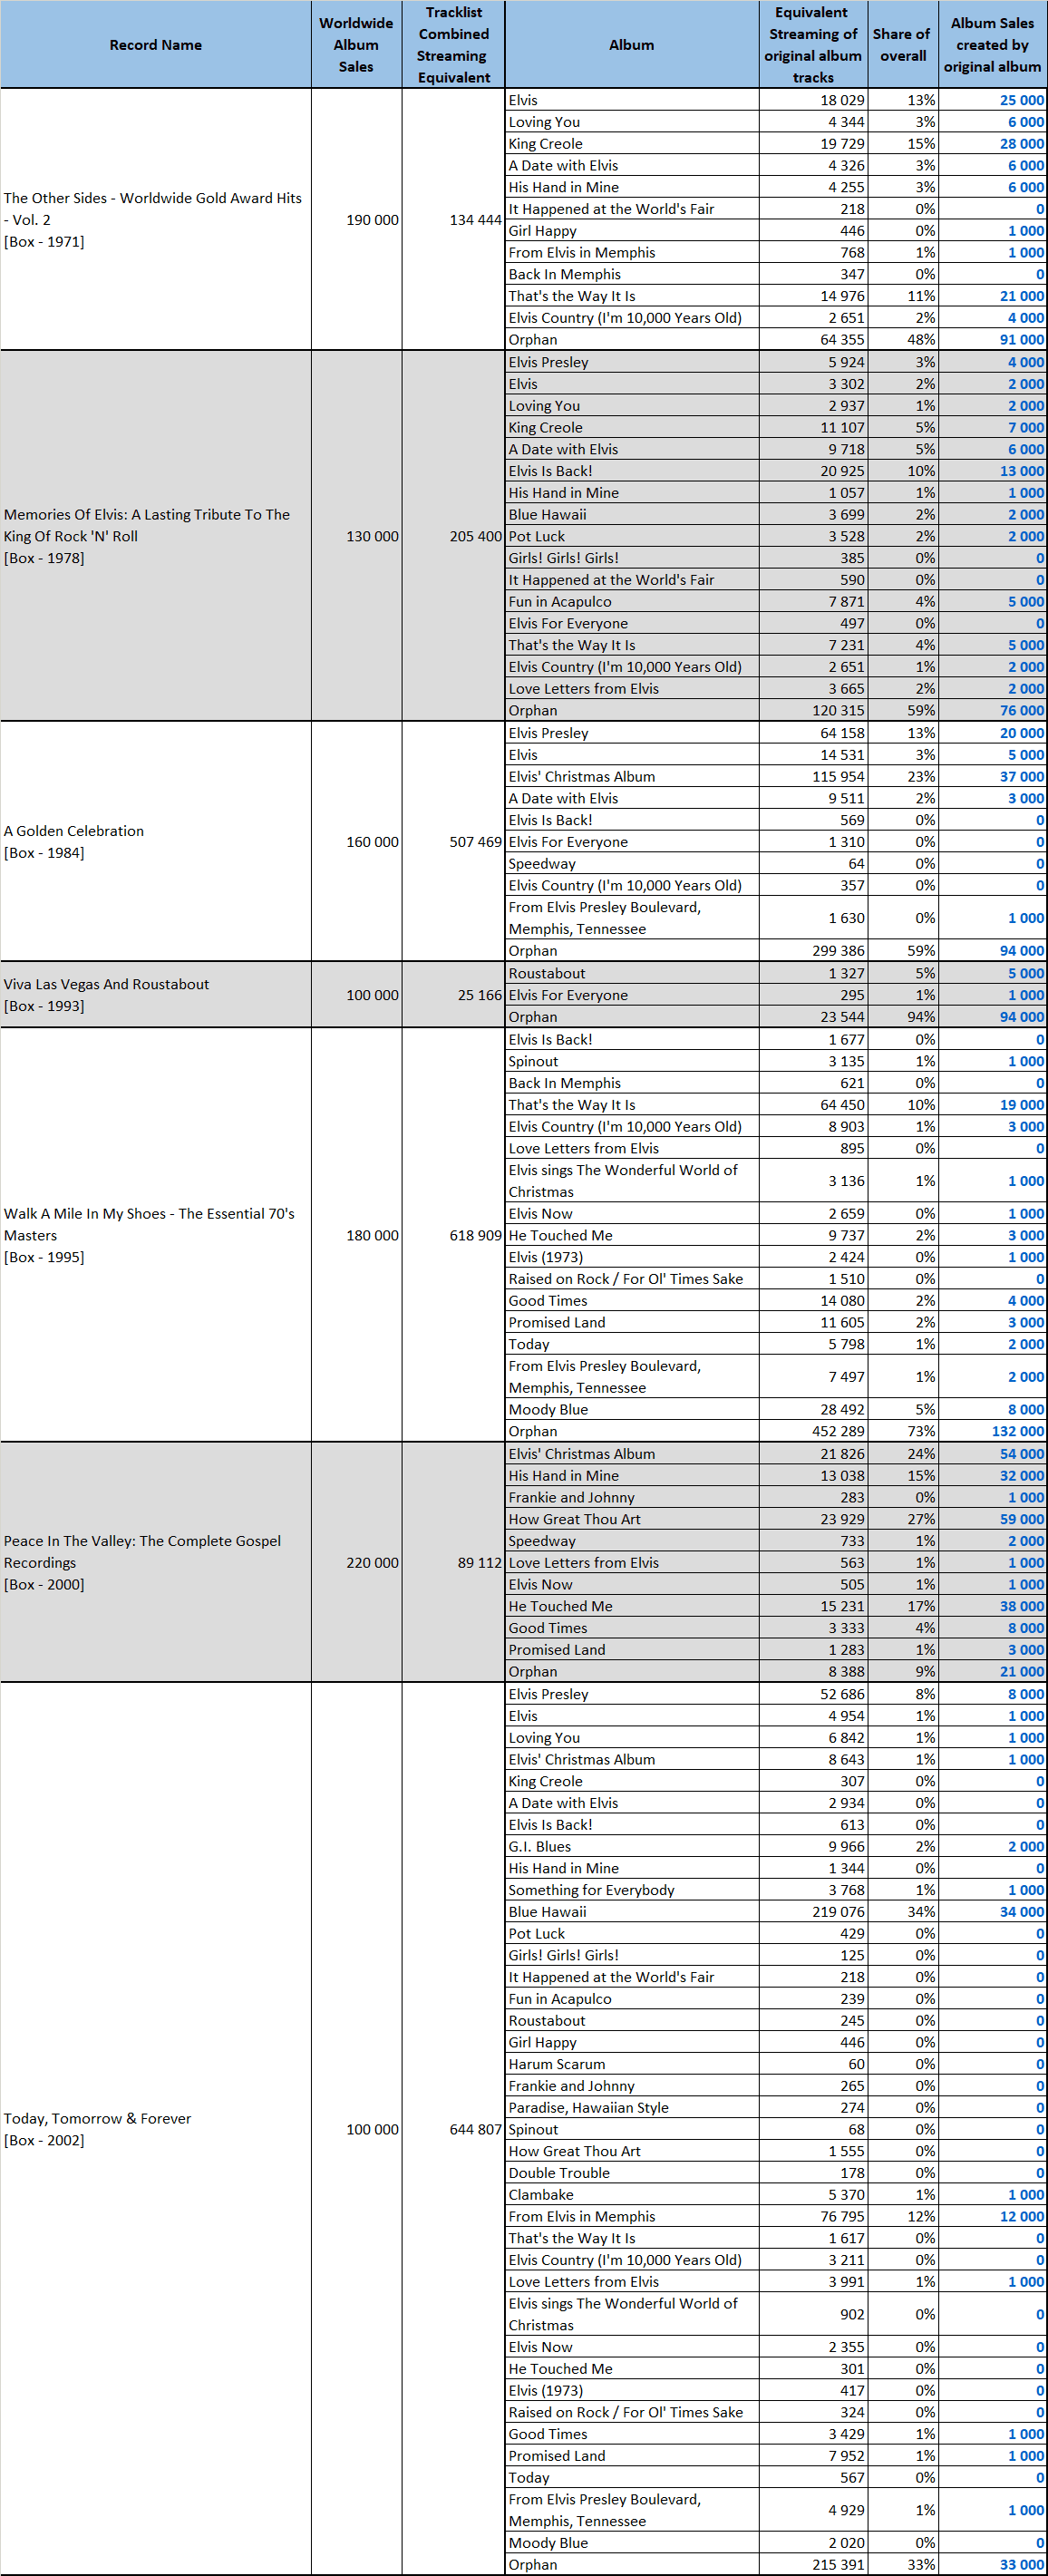This screenshot has height=2576, width=1048.
Task: Select the 64 450 That's the Way value
Action: (x=813, y=1105)
